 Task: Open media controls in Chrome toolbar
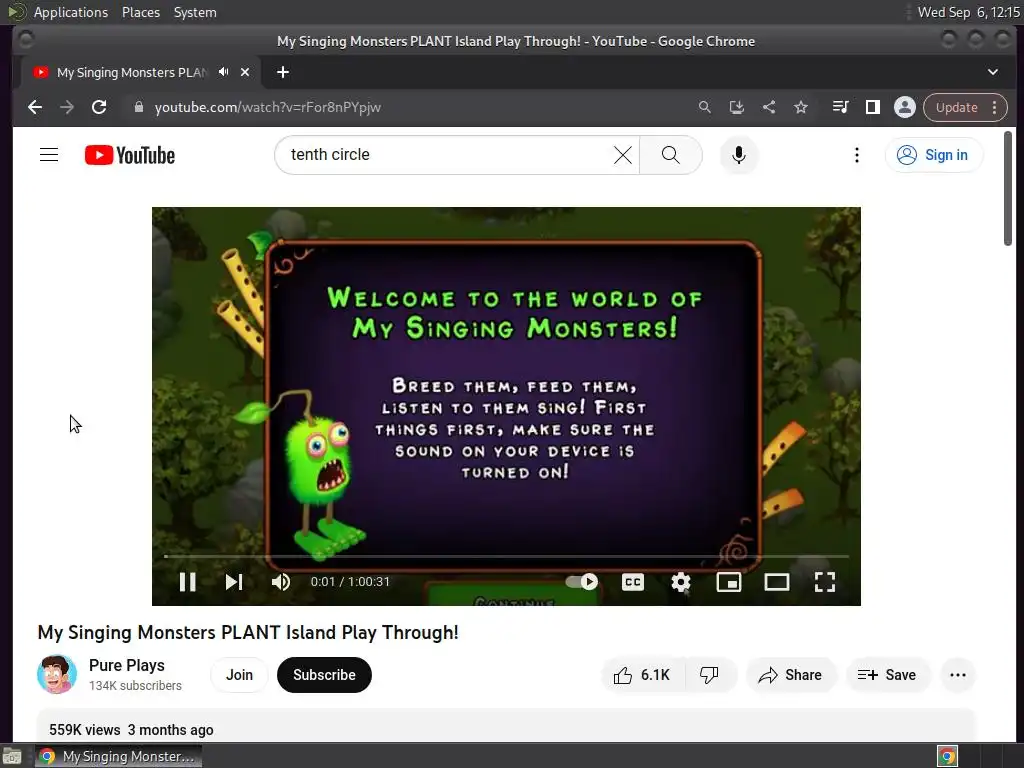pos(840,107)
